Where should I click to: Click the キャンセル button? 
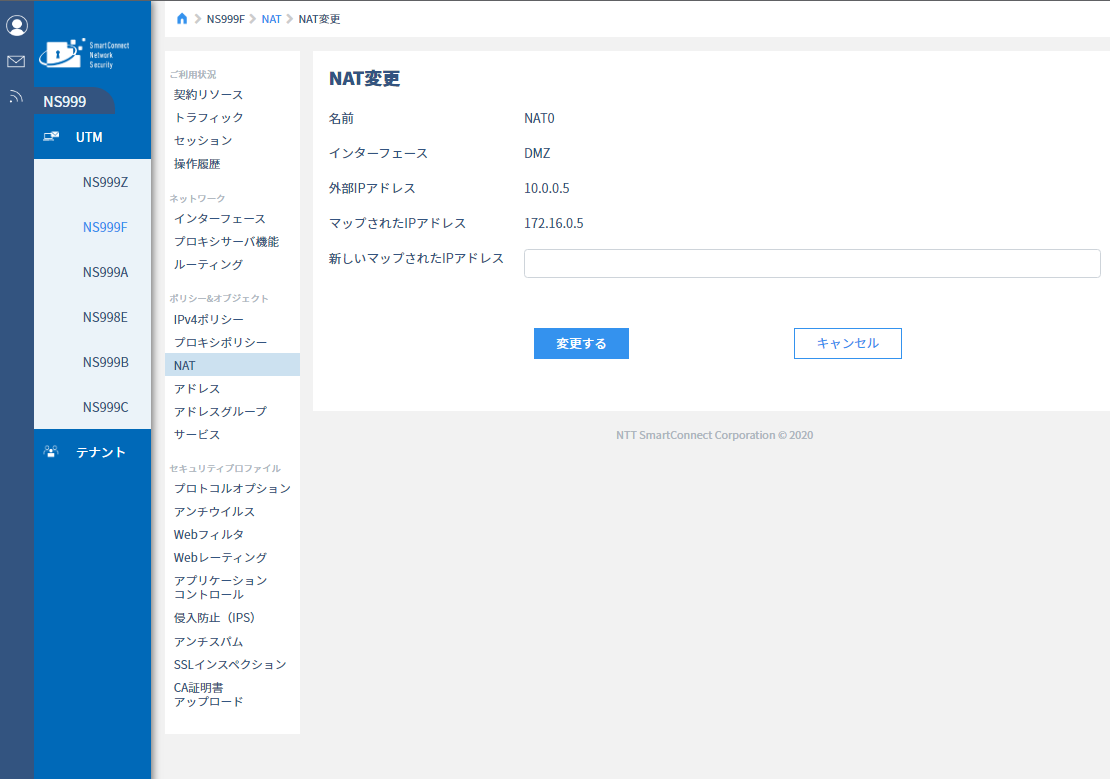847,343
